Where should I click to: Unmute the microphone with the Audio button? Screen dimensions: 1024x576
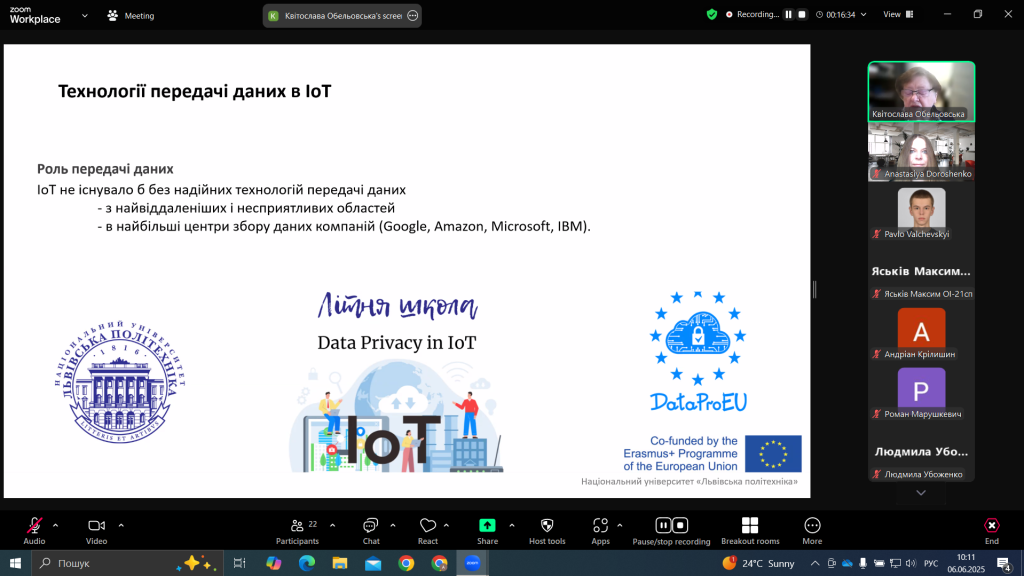pos(34,526)
